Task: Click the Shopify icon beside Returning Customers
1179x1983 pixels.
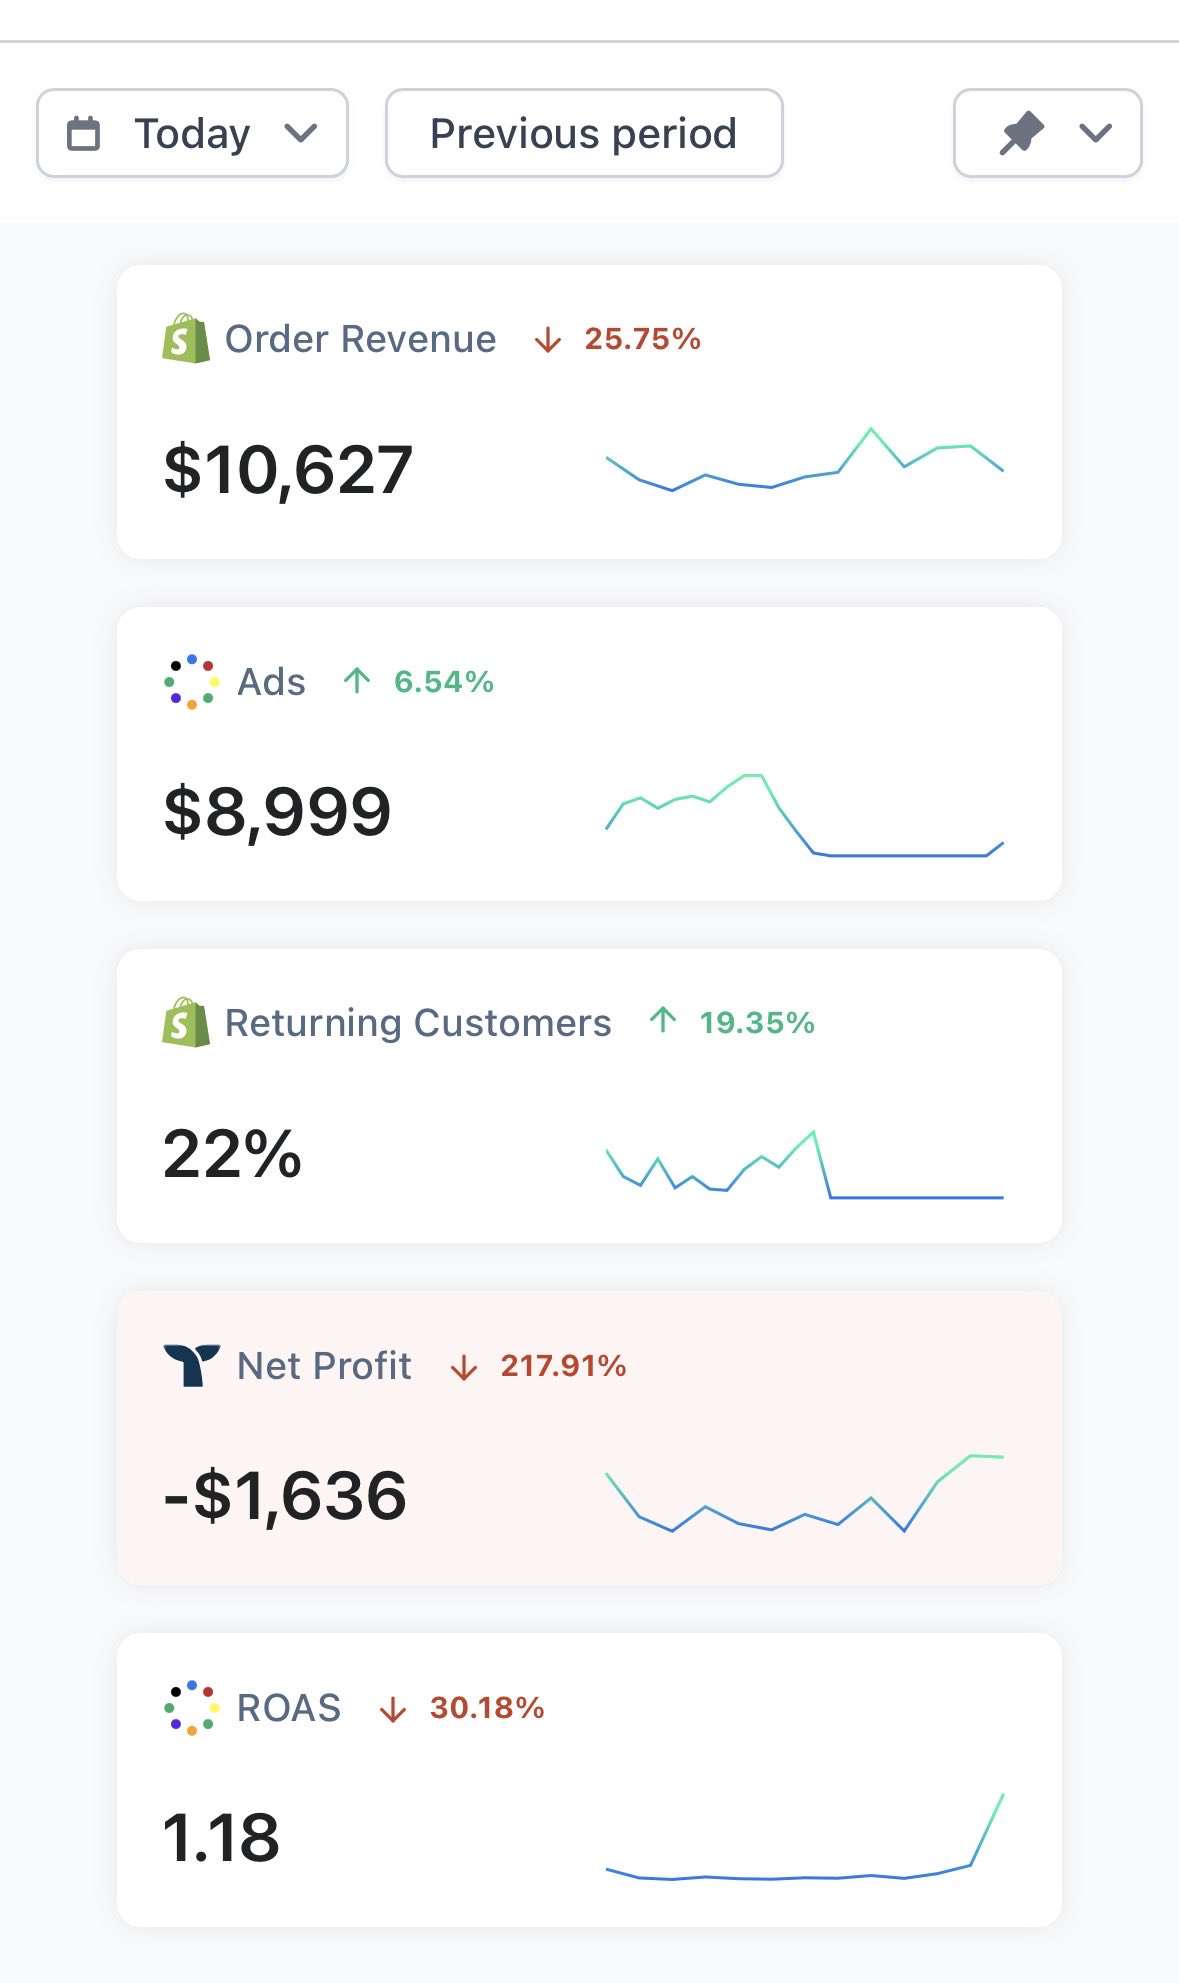Action: click(x=186, y=1022)
